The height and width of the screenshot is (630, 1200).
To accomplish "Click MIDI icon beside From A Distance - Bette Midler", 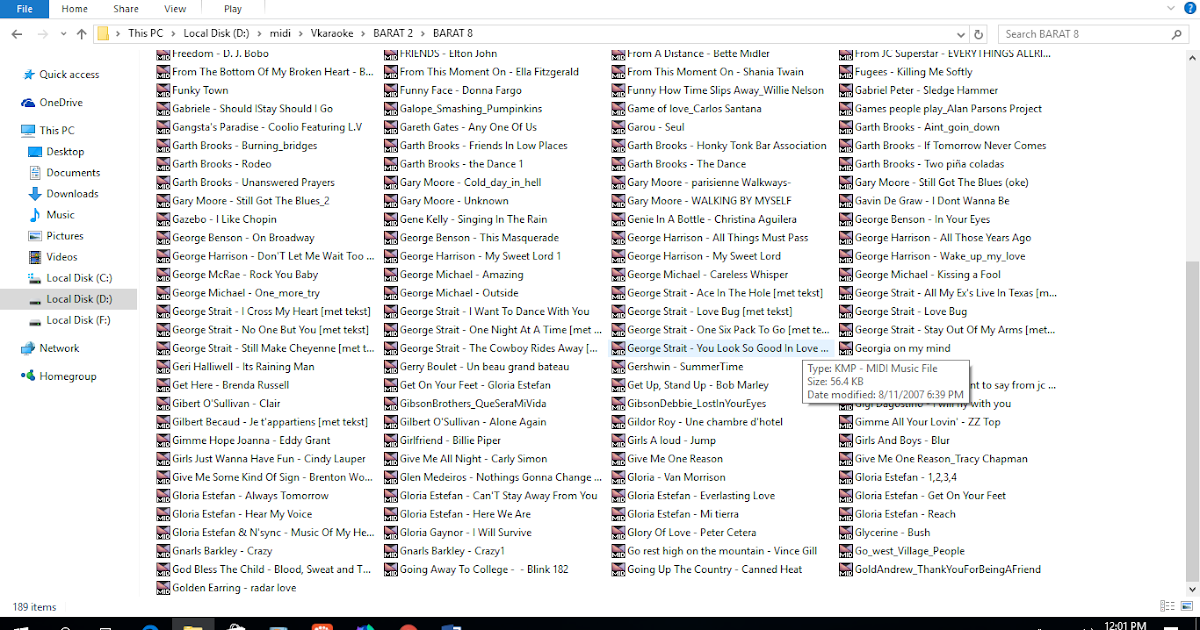I will click(x=618, y=54).
